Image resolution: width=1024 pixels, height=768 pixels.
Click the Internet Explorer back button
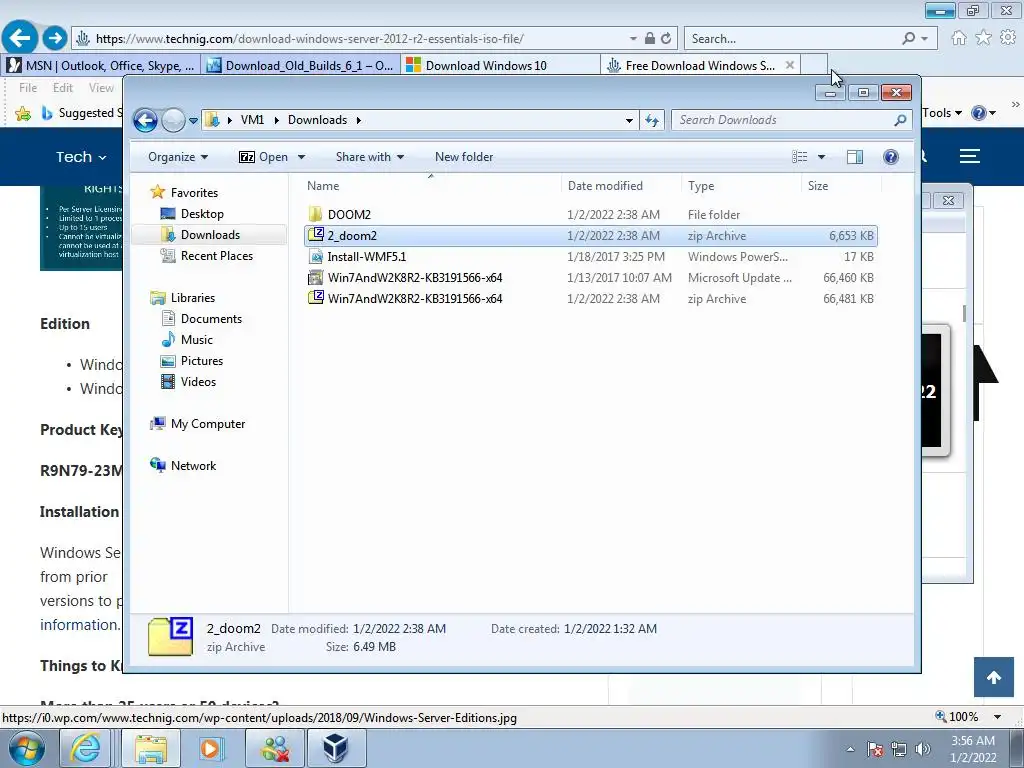[20, 38]
